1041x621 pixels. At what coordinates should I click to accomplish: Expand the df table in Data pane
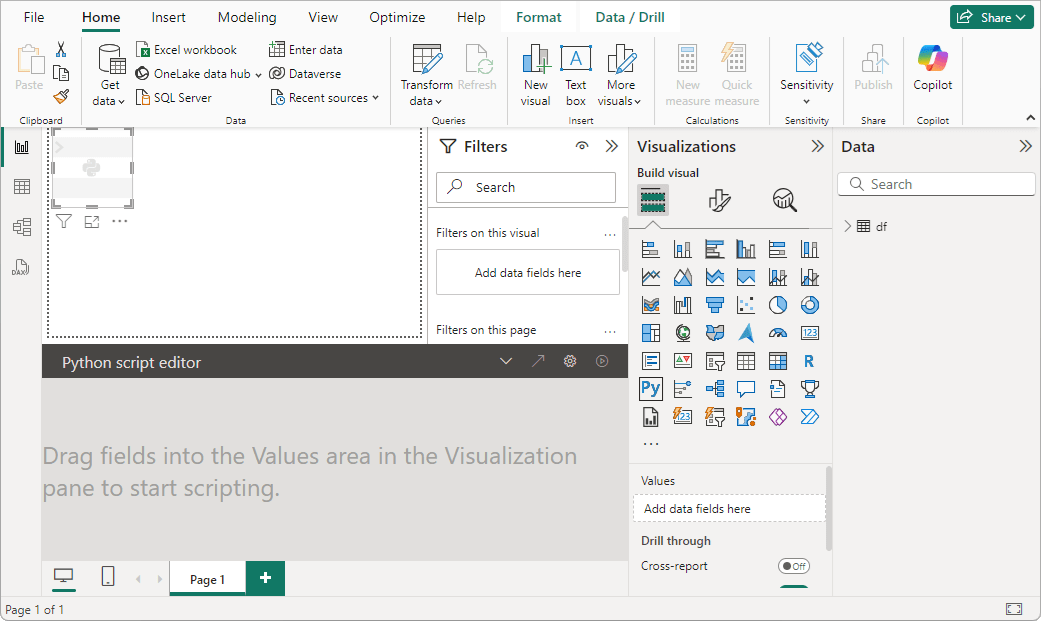(x=848, y=226)
